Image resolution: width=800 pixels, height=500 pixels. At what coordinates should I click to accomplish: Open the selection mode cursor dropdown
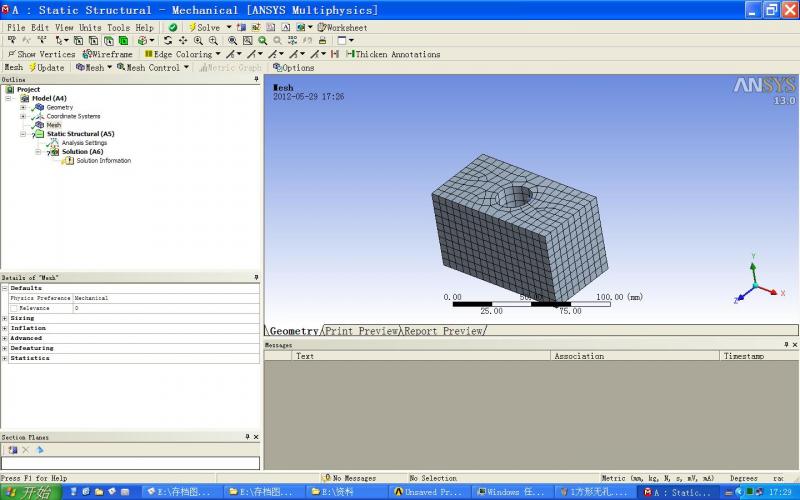[x=62, y=40]
